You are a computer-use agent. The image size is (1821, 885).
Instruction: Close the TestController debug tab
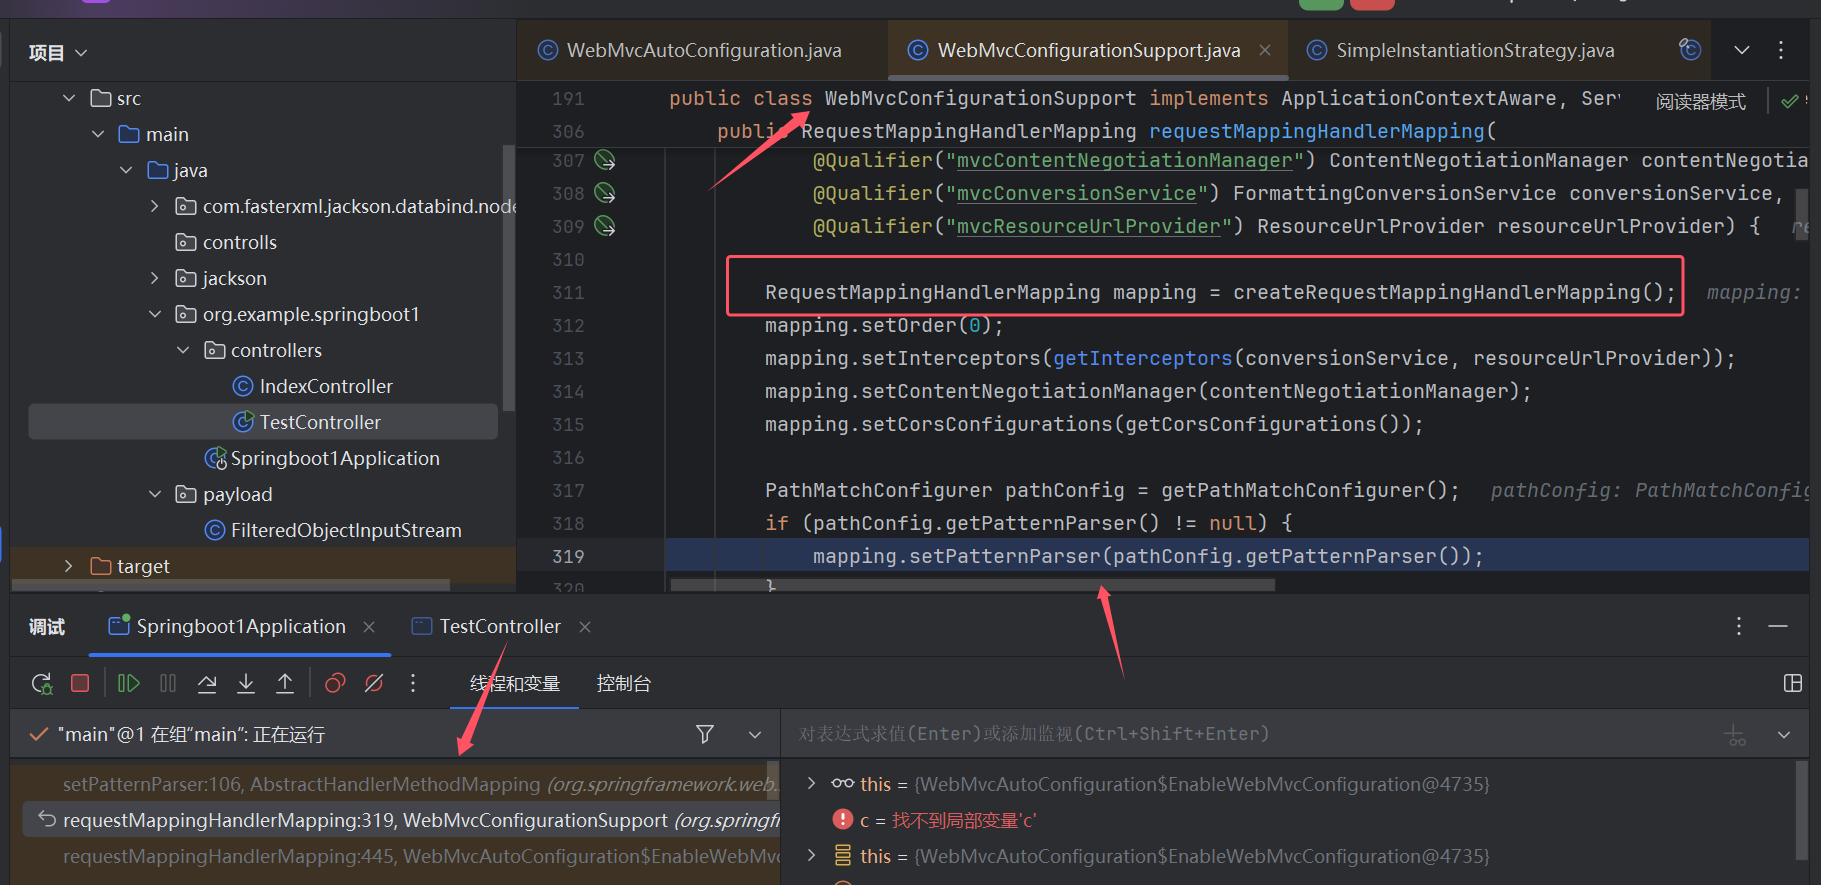[x=585, y=627]
